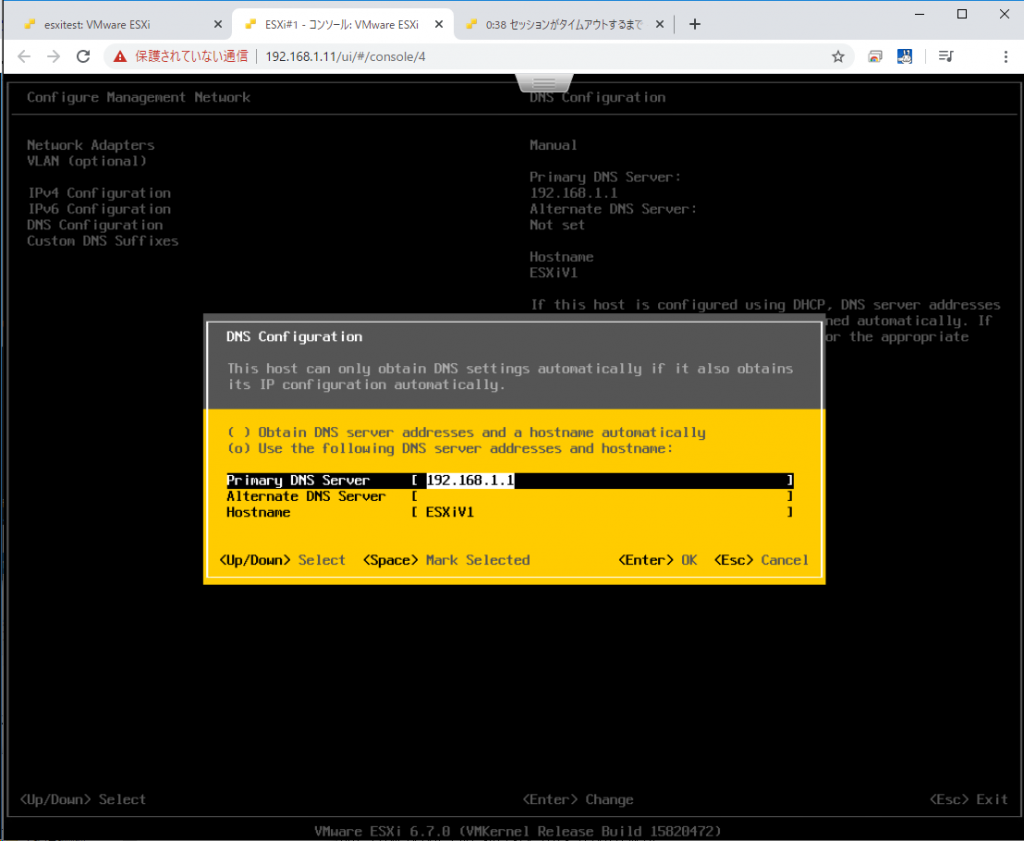Click the 保護されていない通信 security label
Screen dimensions: 1024x841
191,57
